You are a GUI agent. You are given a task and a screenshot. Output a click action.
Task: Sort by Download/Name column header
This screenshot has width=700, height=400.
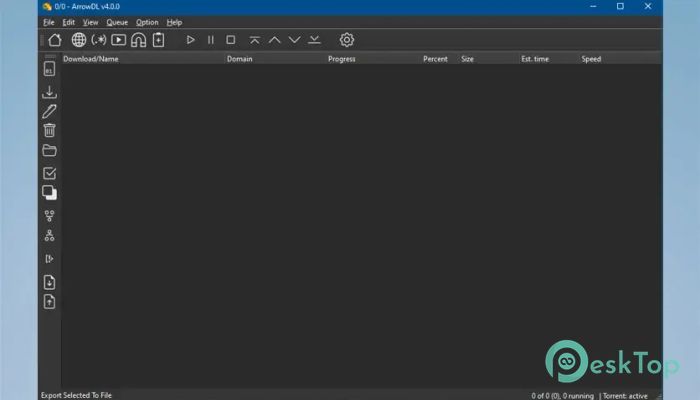pyautogui.click(x=91, y=59)
